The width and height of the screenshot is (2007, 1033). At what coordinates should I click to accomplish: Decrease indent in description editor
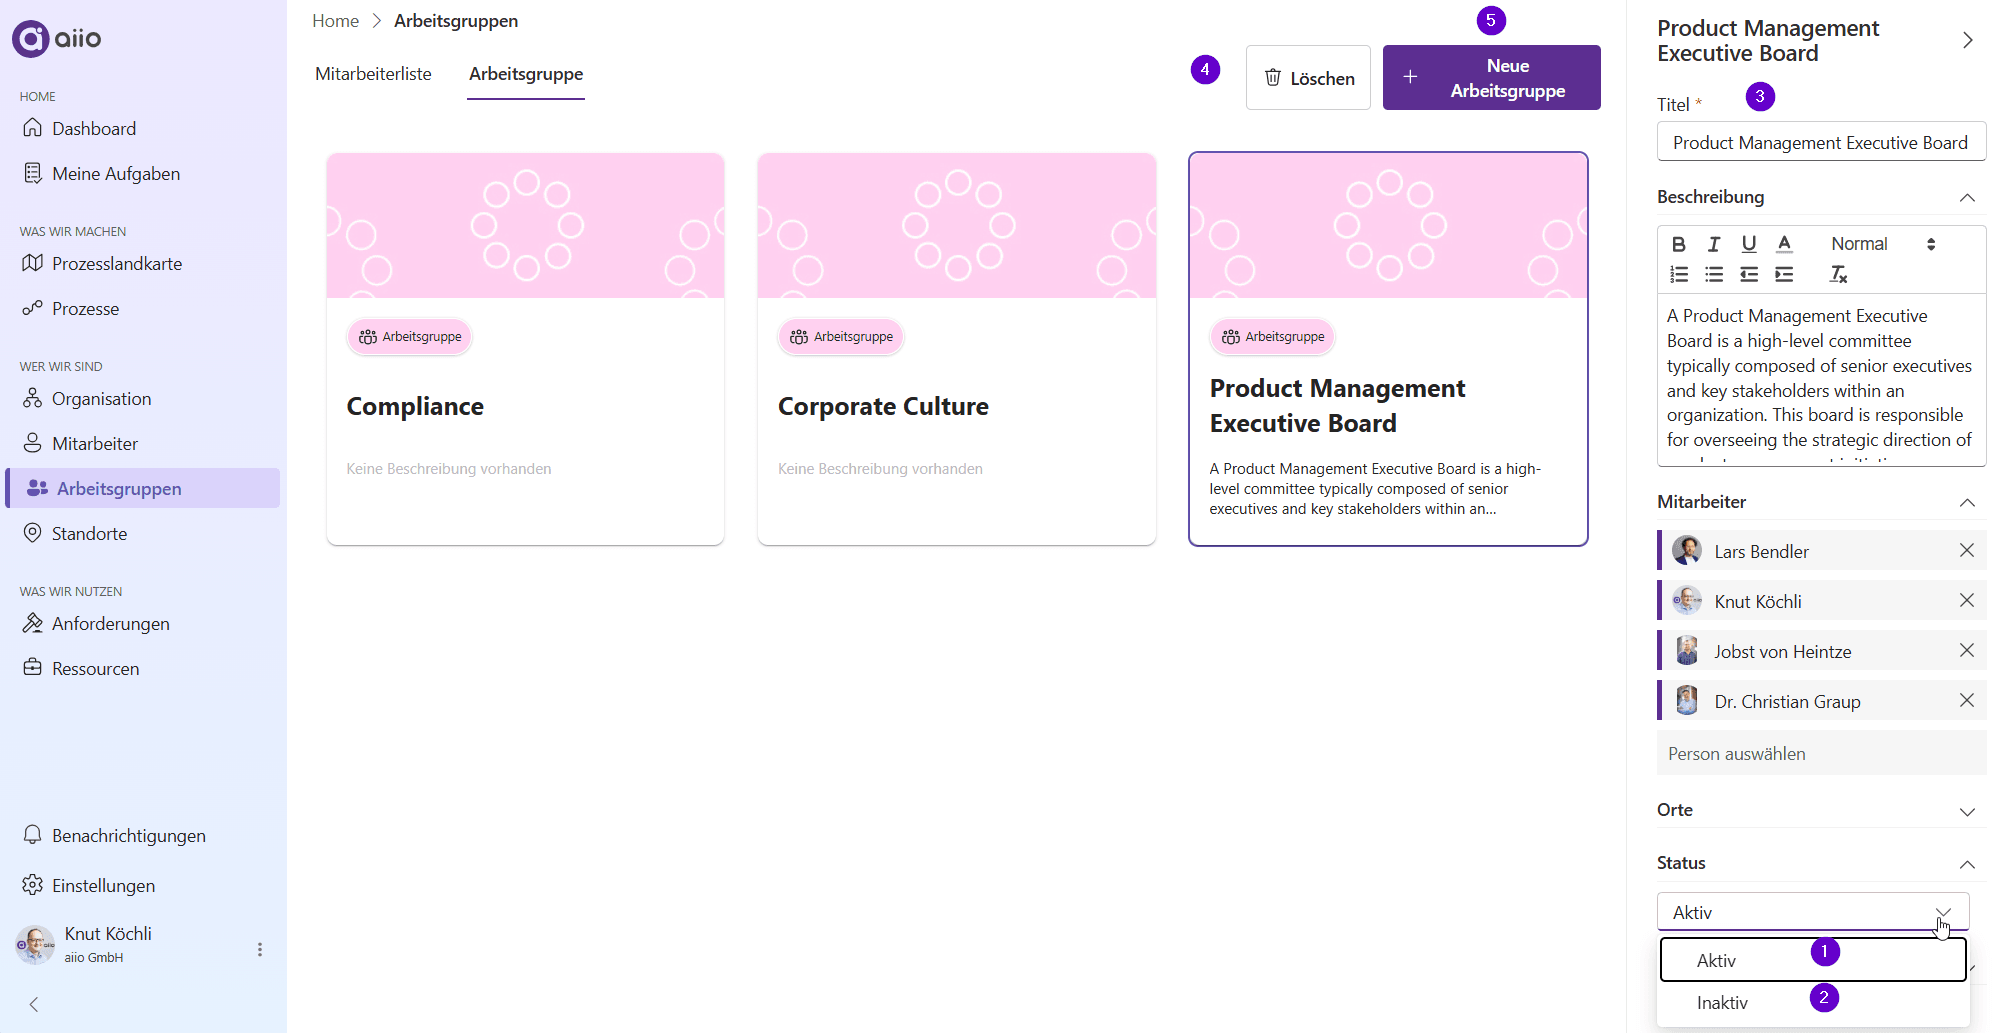pos(1749,274)
